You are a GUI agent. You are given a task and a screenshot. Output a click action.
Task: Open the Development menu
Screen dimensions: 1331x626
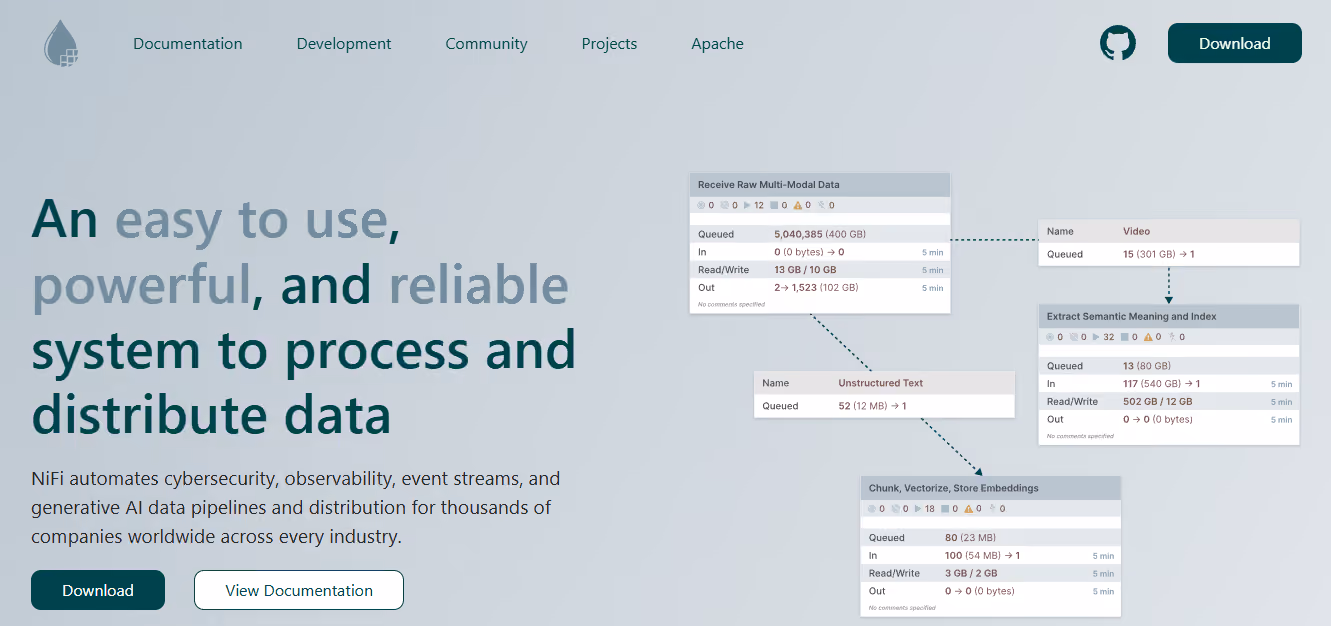[x=344, y=44]
